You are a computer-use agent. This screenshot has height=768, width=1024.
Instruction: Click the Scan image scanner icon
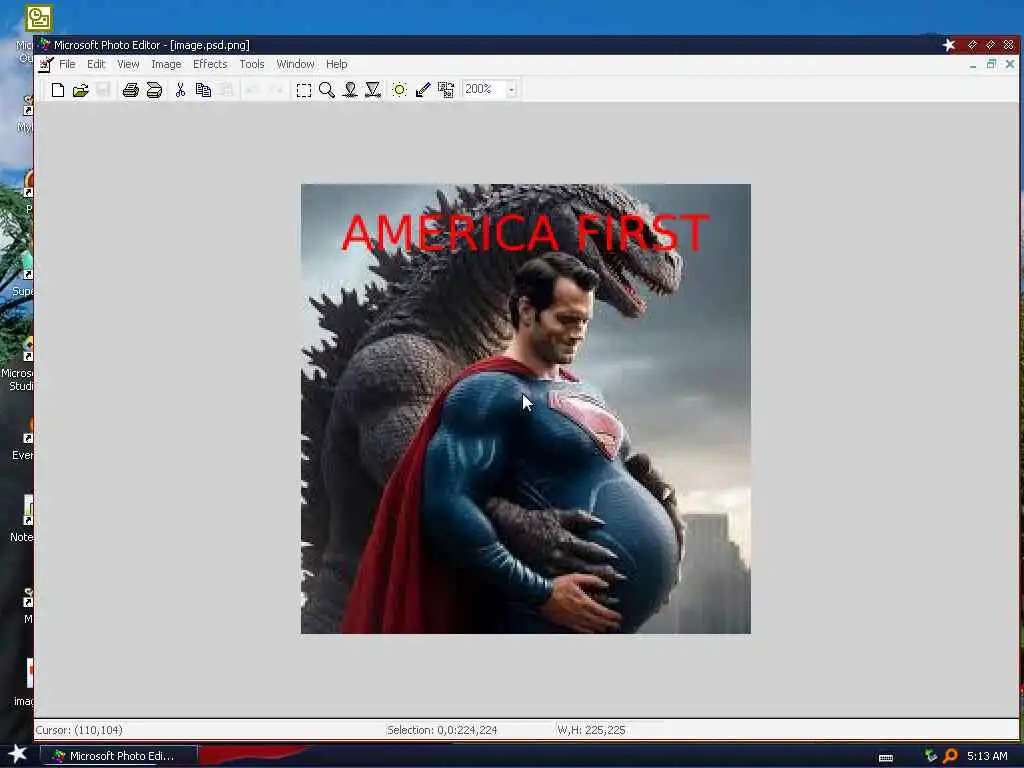[x=154, y=90]
